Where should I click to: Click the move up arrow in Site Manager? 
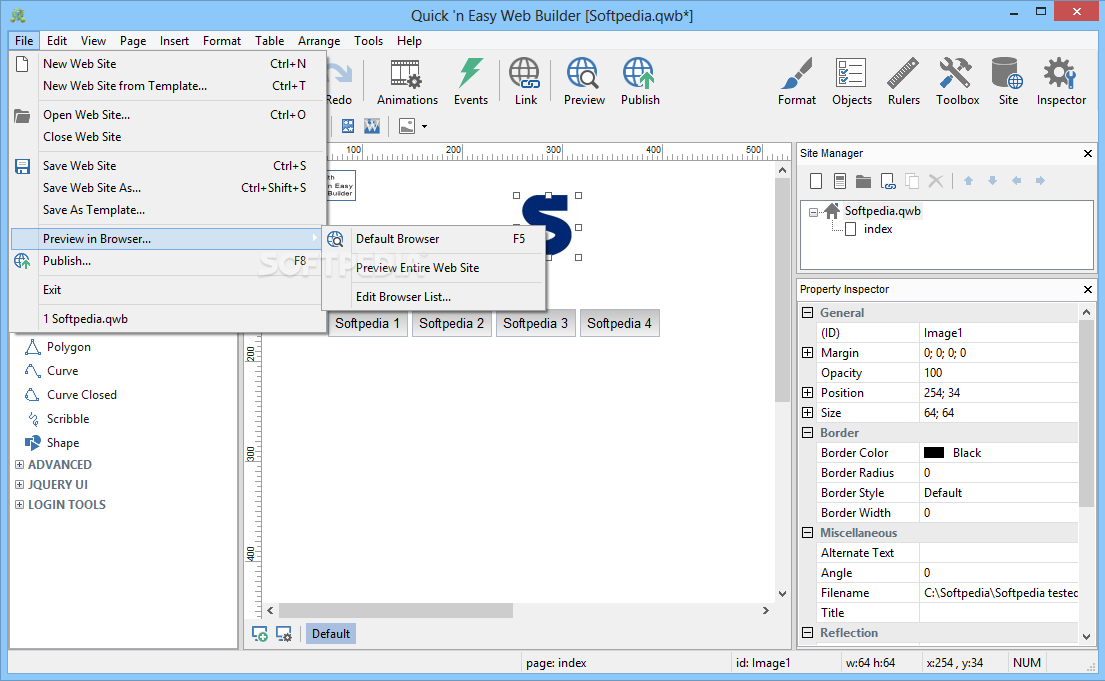point(968,181)
